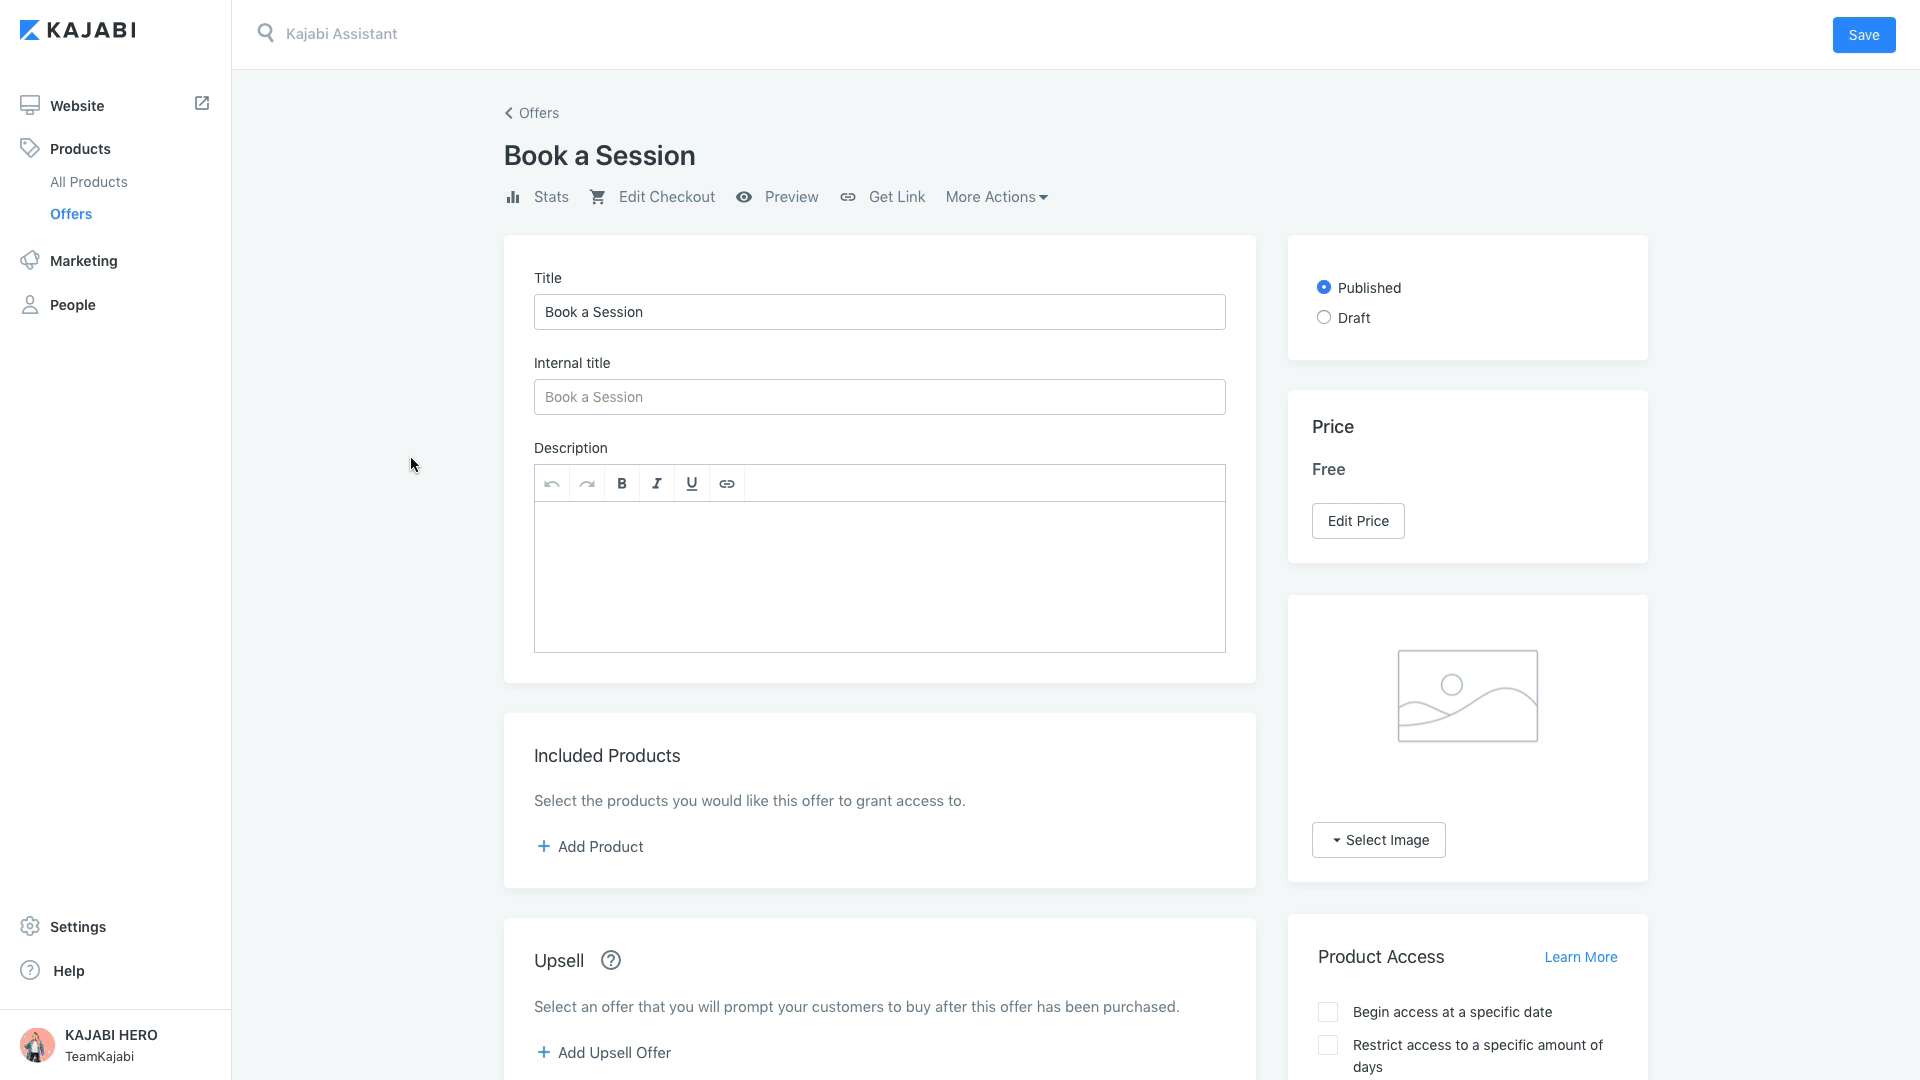This screenshot has width=1920, height=1080.
Task: Click the Bold formatting icon
Action: click(x=622, y=484)
